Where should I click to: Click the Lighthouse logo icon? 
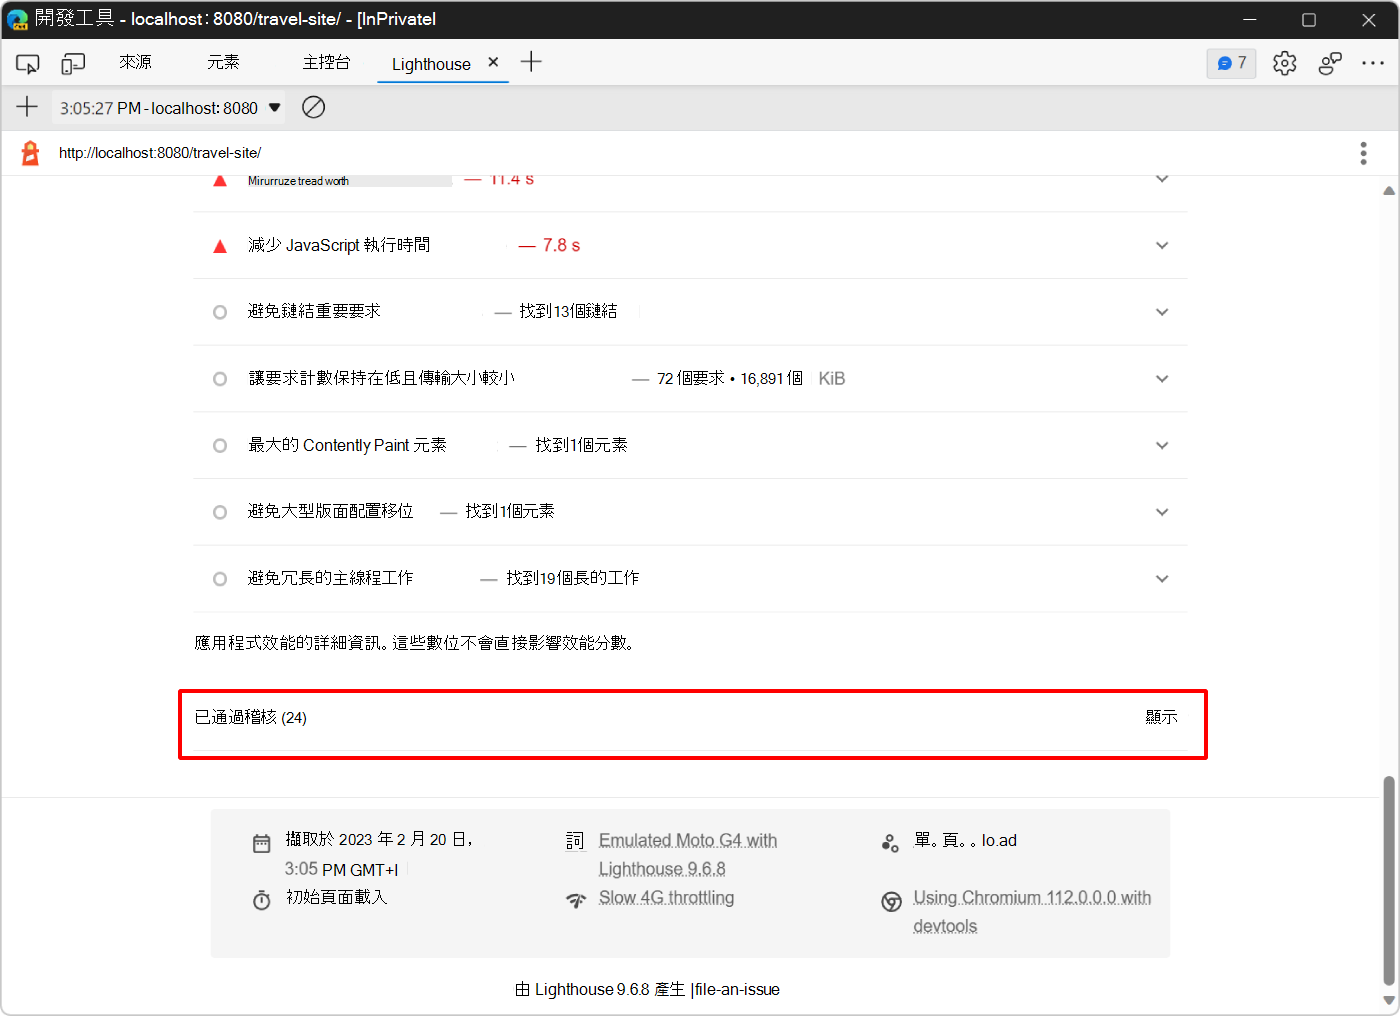(x=31, y=153)
